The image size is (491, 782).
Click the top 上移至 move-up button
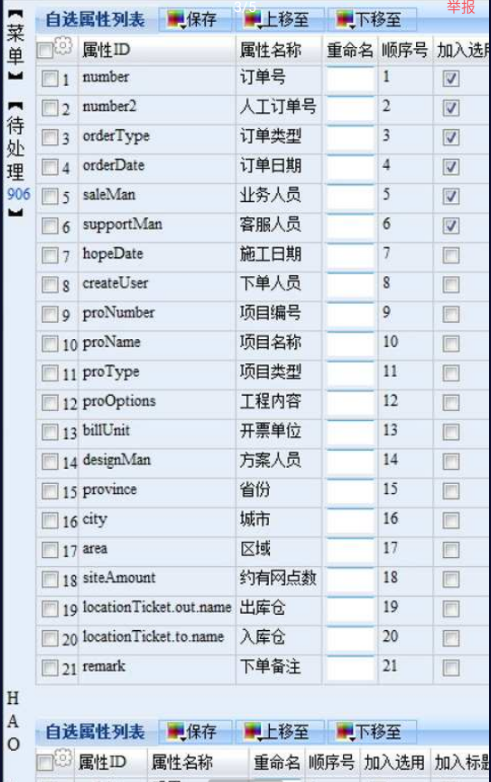click(280, 19)
